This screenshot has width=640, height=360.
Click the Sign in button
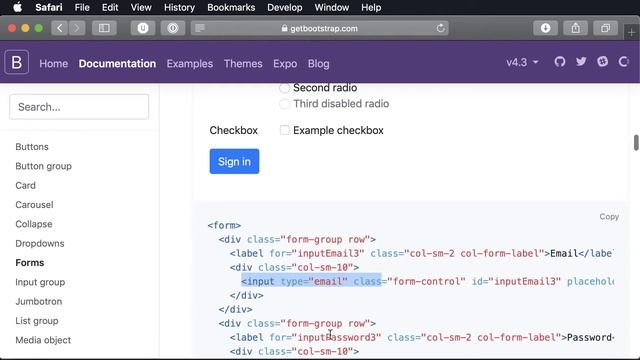pyautogui.click(x=234, y=161)
